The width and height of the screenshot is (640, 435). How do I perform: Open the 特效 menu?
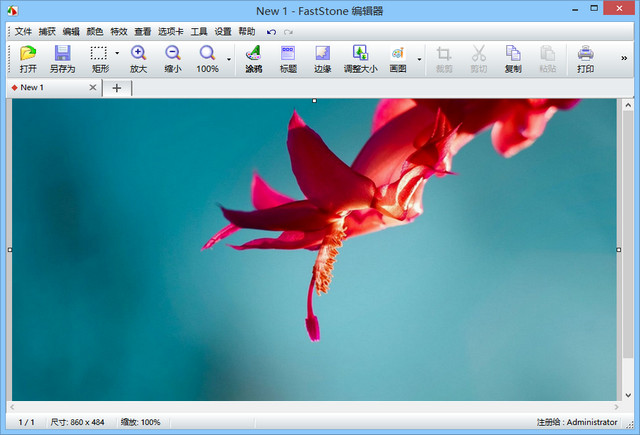(x=119, y=31)
